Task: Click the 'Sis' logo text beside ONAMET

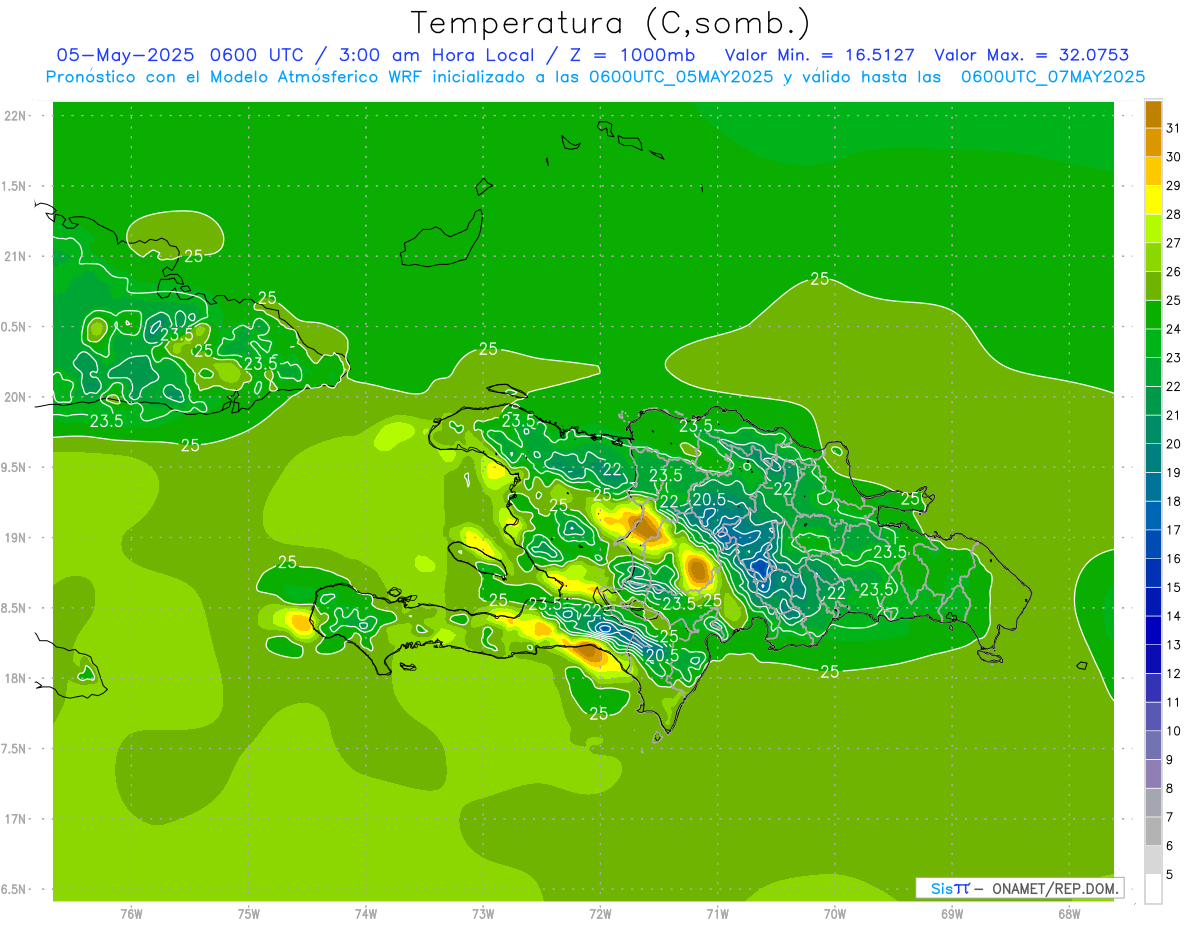Action: [x=941, y=888]
